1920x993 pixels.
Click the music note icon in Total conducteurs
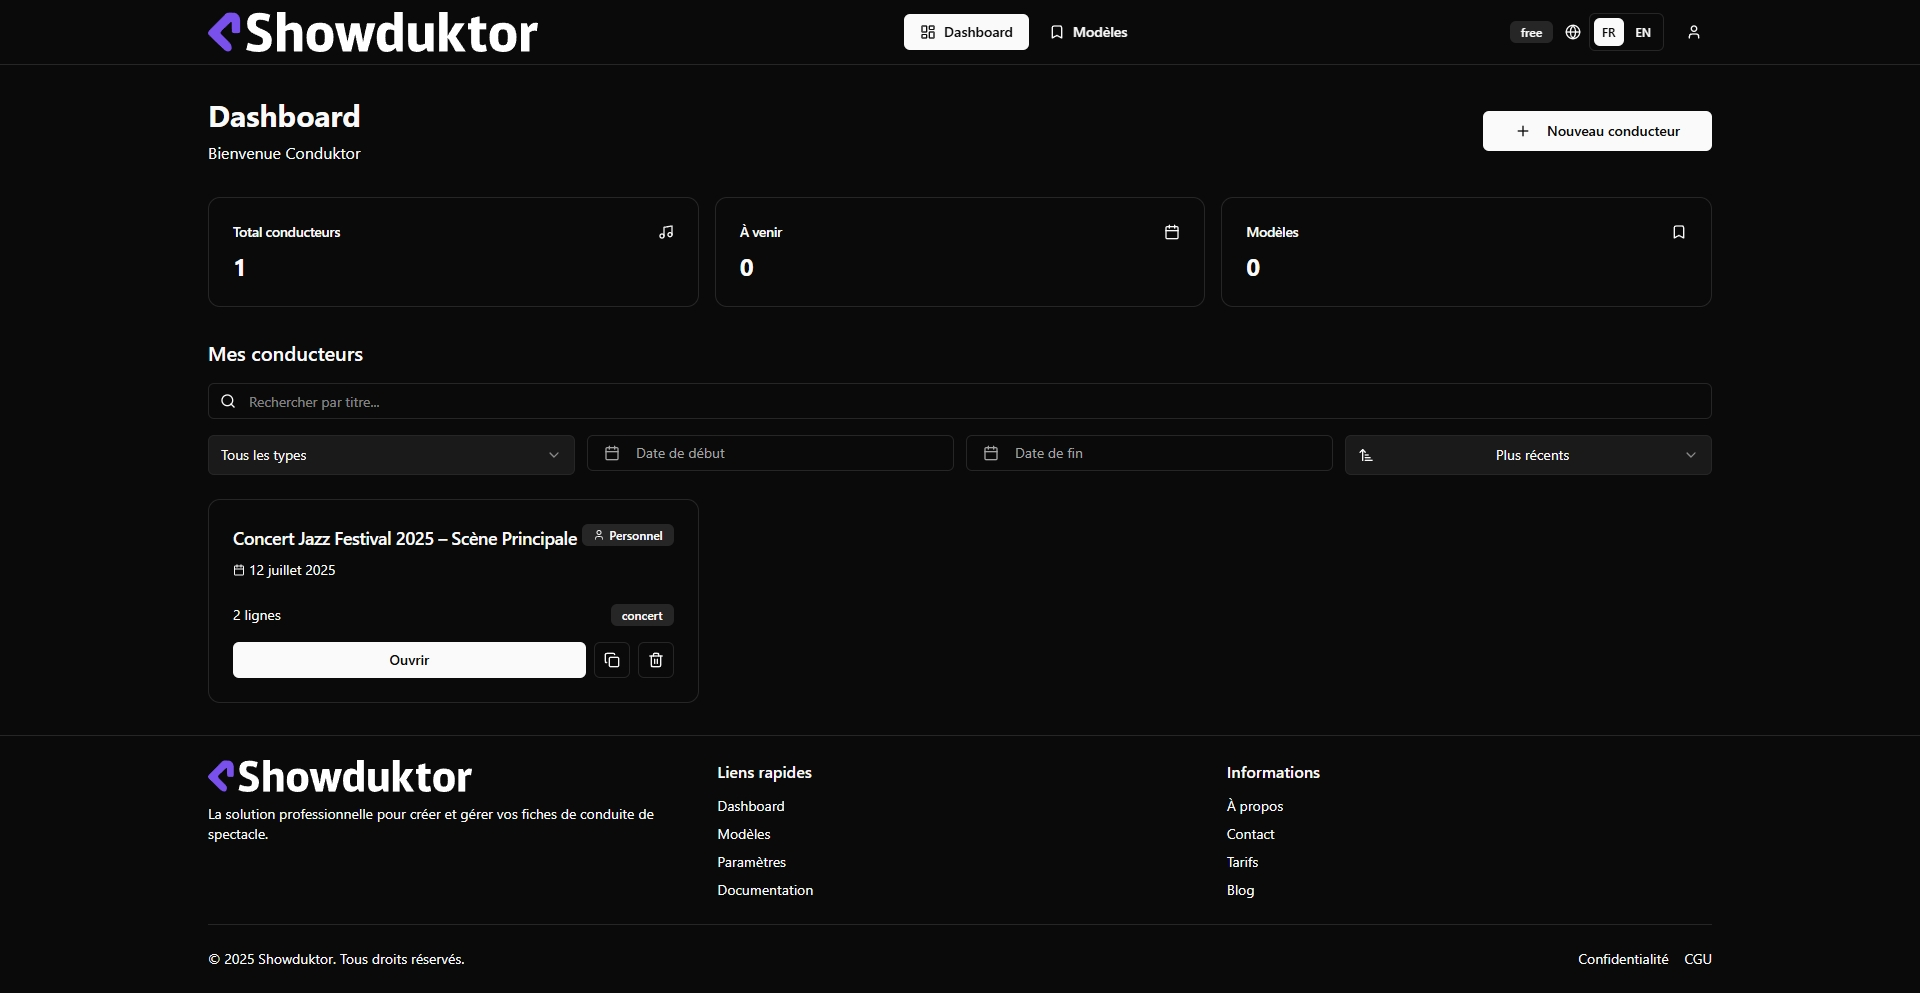click(666, 232)
